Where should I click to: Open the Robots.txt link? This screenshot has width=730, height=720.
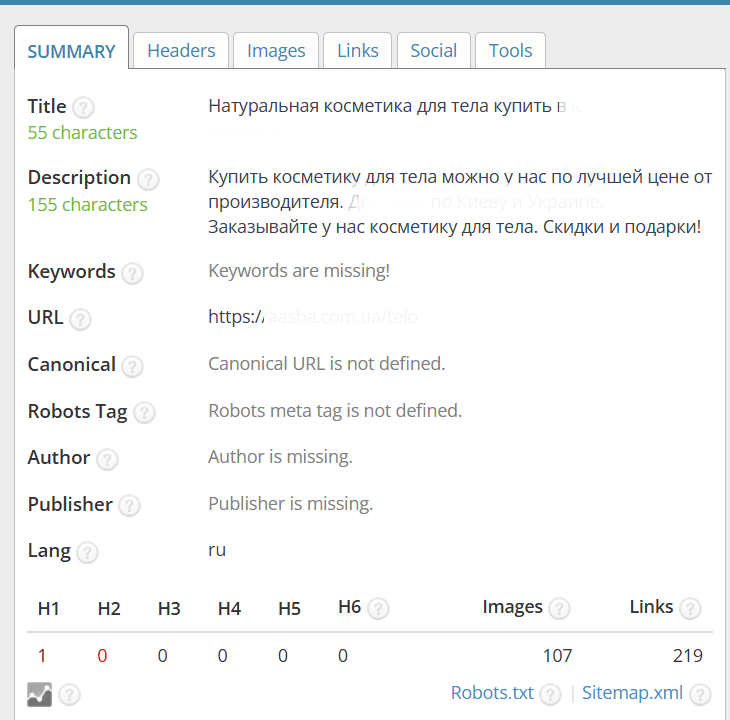pyautogui.click(x=492, y=693)
